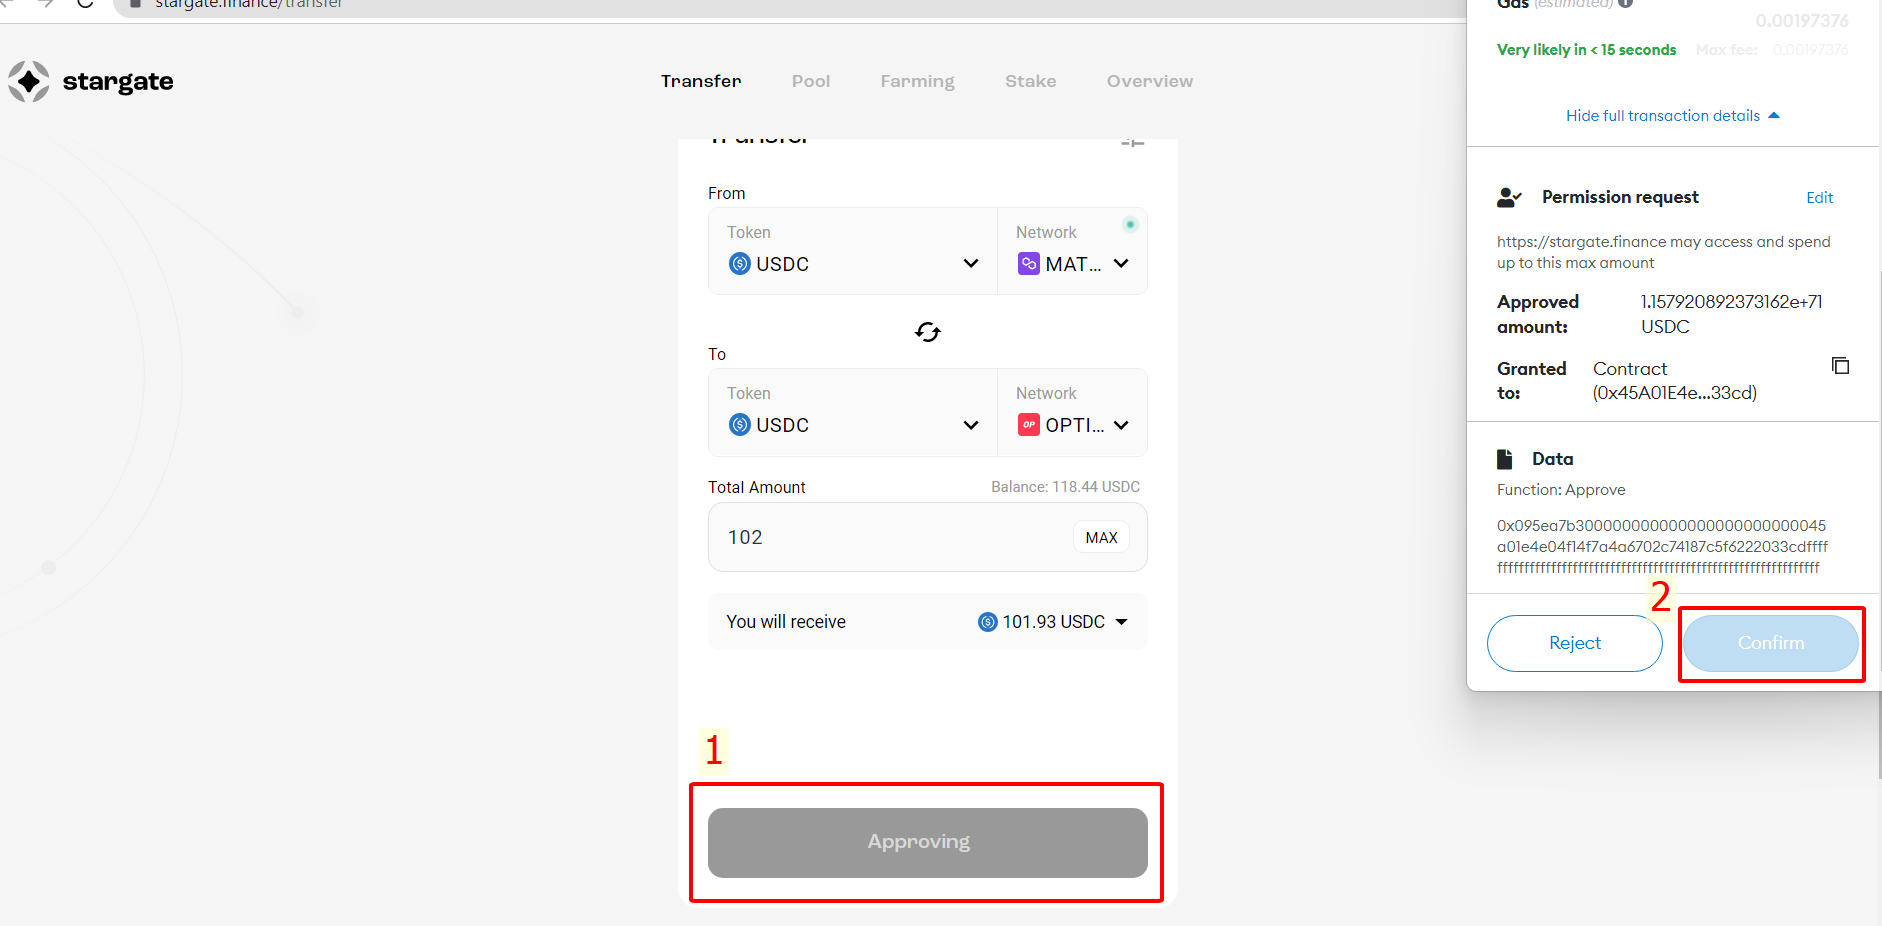
Task: Open the Overview tab
Action: point(1150,81)
